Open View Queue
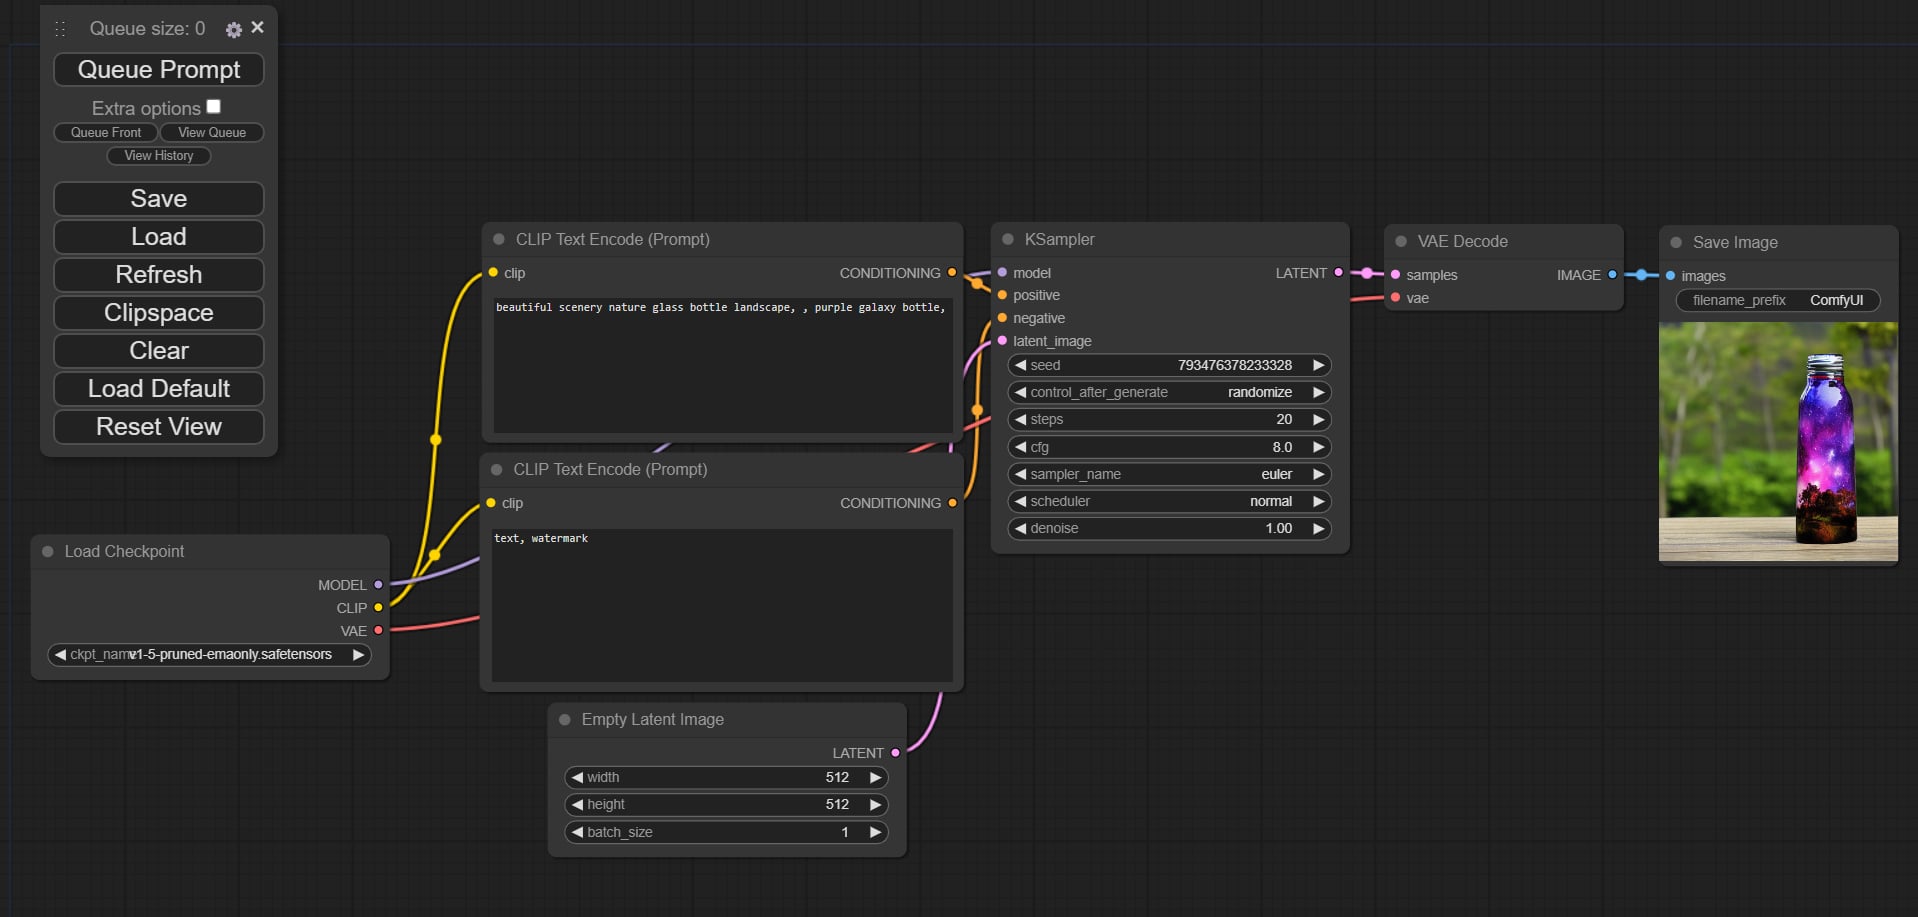 (212, 132)
